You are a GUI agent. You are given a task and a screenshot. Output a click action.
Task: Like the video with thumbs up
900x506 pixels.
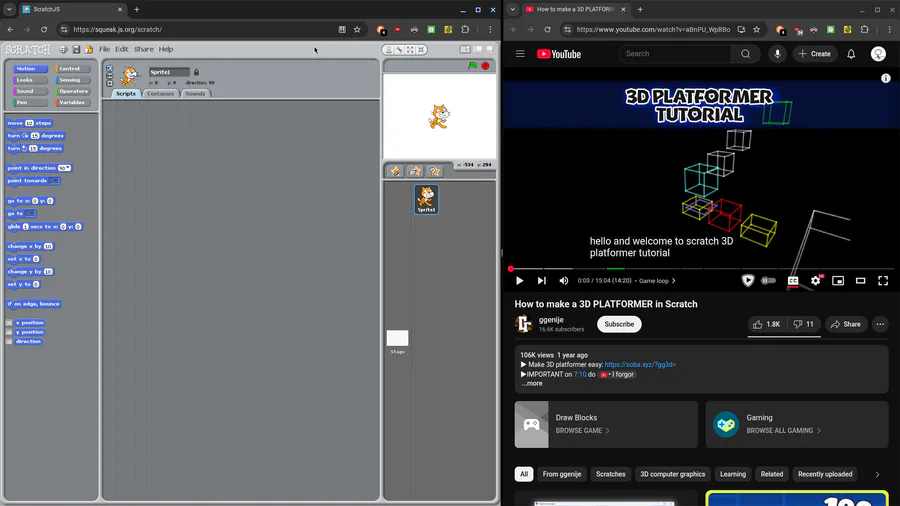point(766,324)
